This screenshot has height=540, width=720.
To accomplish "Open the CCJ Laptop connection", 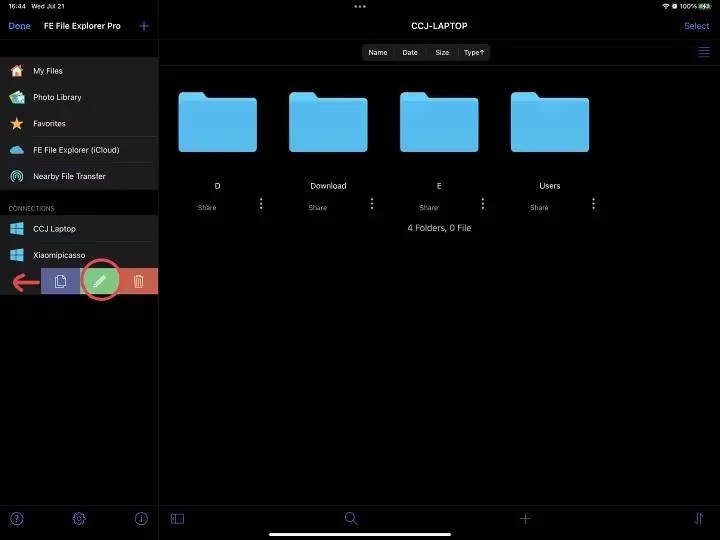I will (55, 229).
